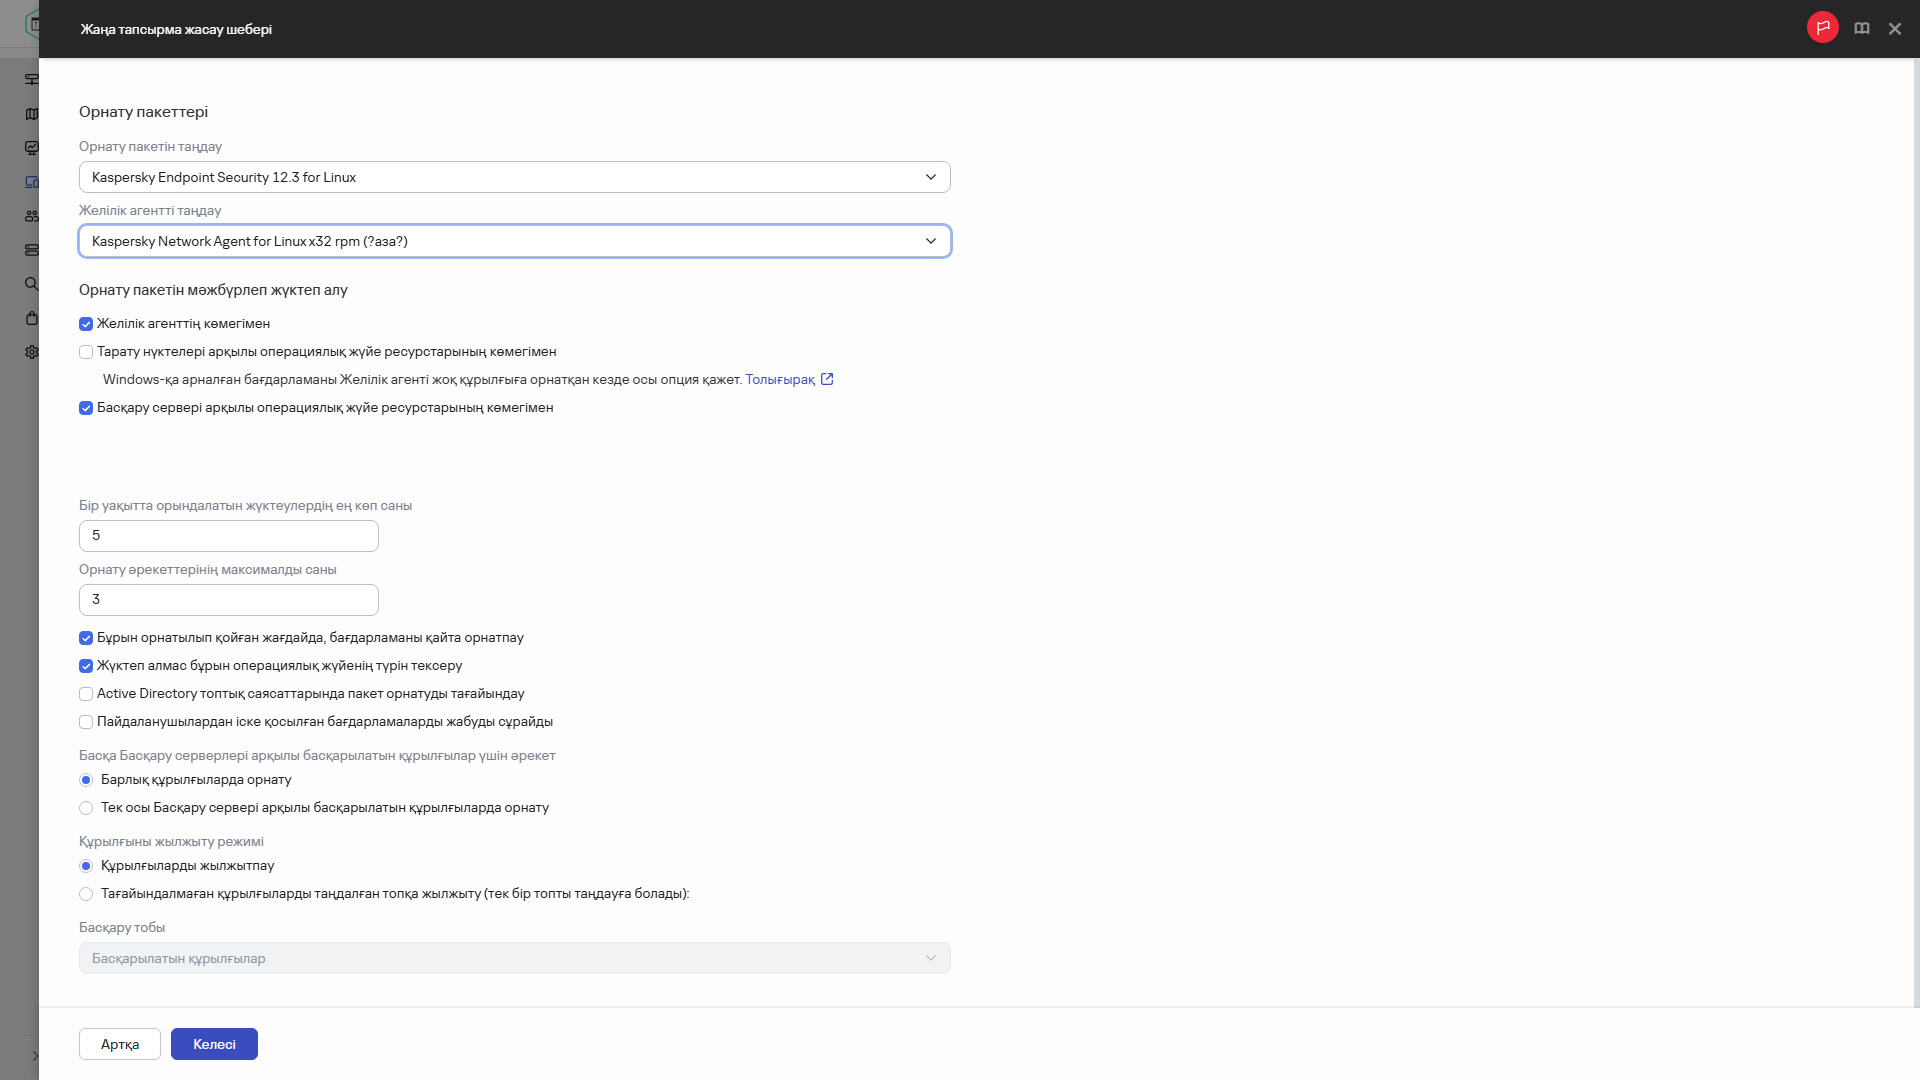Click the settings gear icon in sidebar
This screenshot has width=1920, height=1080.
click(x=31, y=352)
